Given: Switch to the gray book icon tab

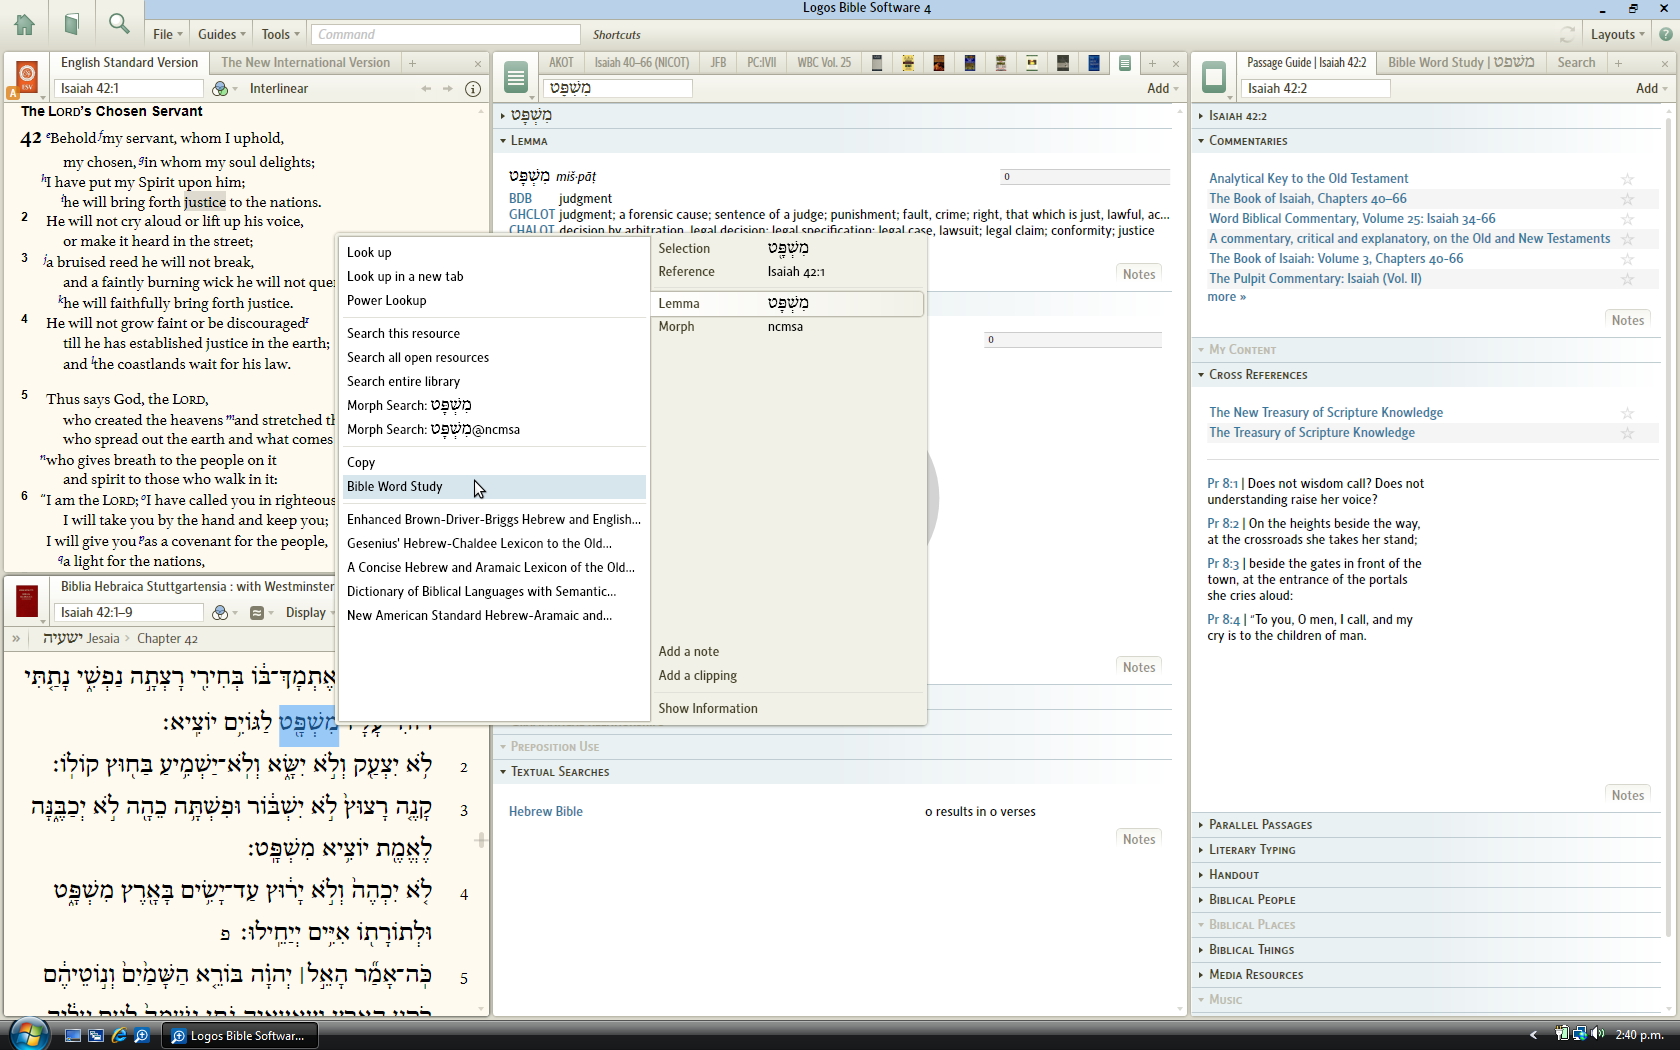Looking at the screenshot, I should [877, 63].
